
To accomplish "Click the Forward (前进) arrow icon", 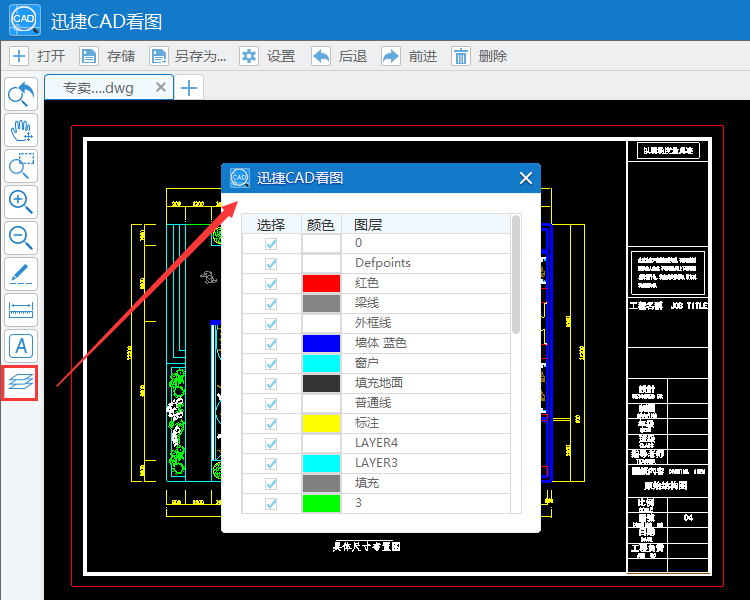I will coord(391,56).
